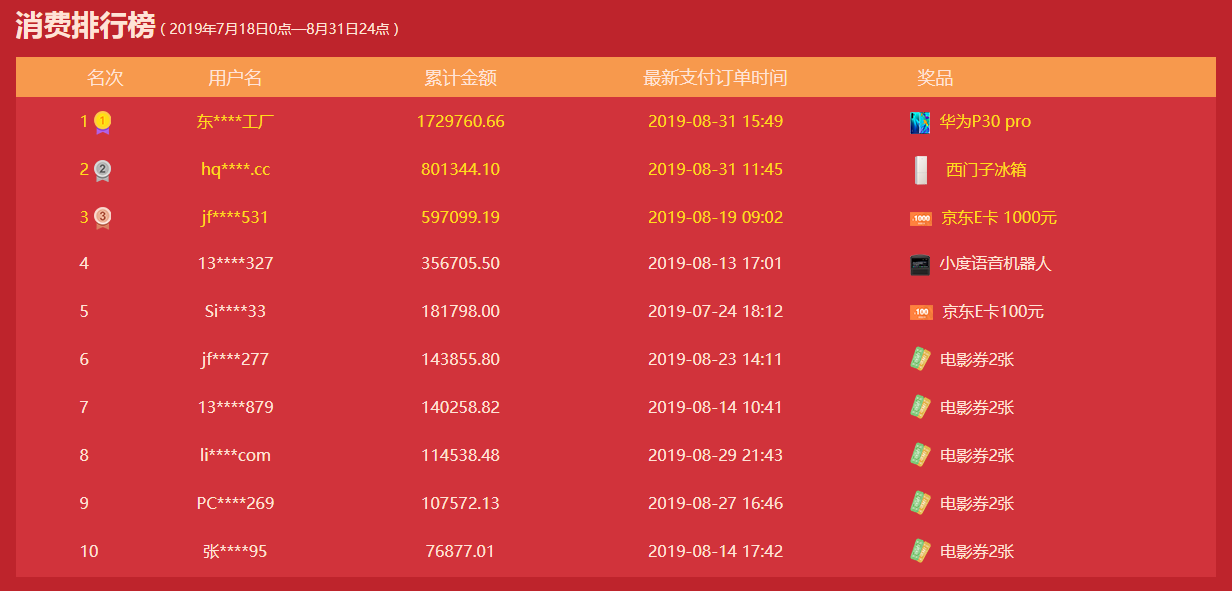Screen dimensions: 1232x591
Task: Click the 累计金额 column header
Action: [460, 78]
